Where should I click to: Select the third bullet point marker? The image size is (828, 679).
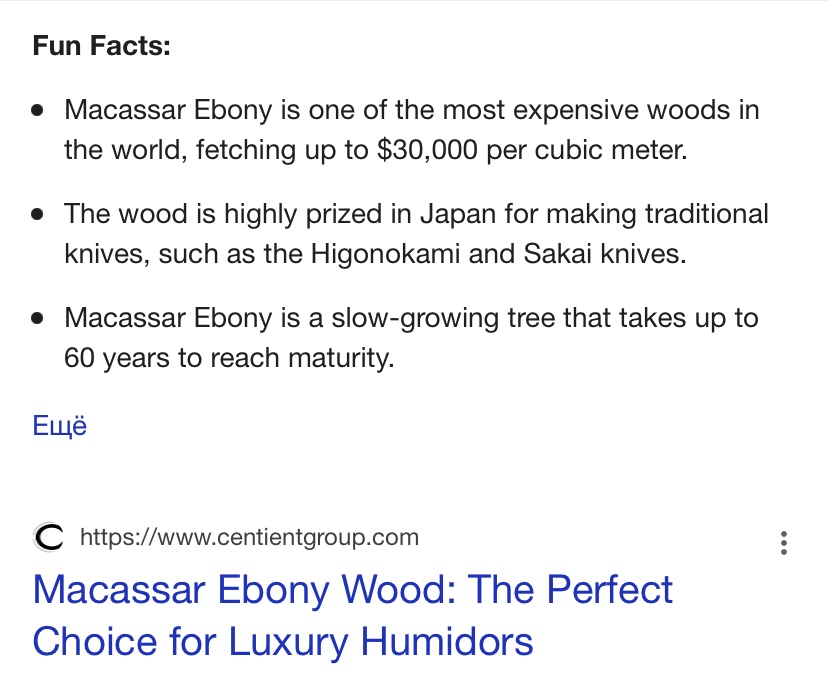click(x=37, y=318)
